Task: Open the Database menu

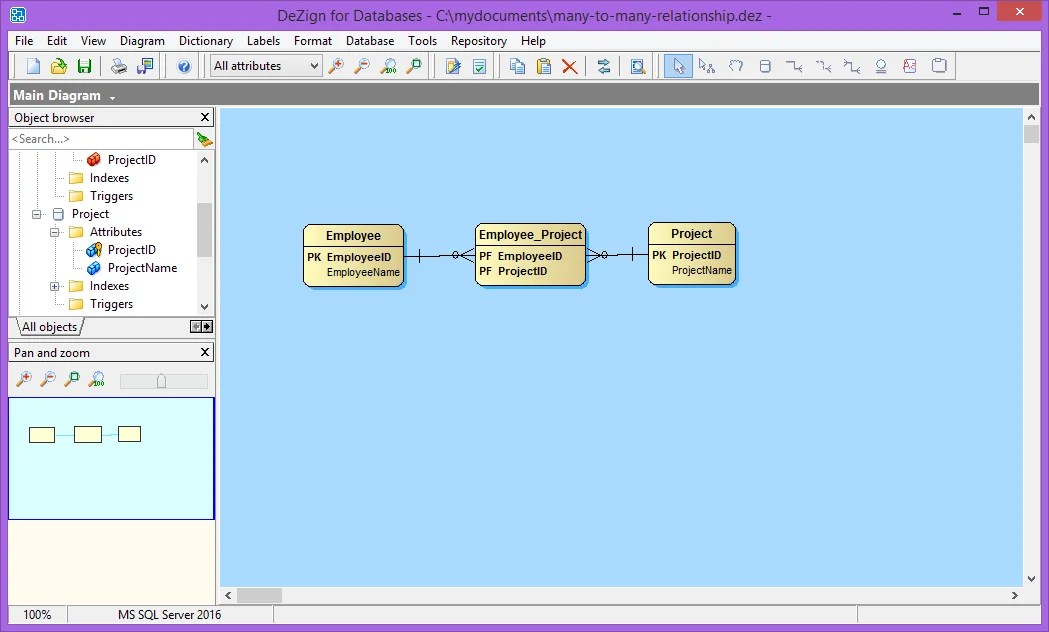Action: click(369, 41)
